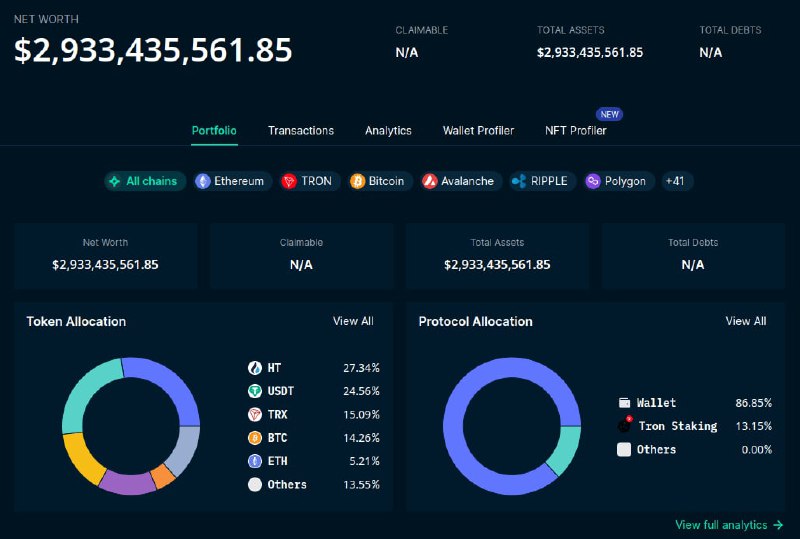This screenshot has width=800, height=539.
Task: Click the All chains sparkle icon
Action: (x=115, y=181)
